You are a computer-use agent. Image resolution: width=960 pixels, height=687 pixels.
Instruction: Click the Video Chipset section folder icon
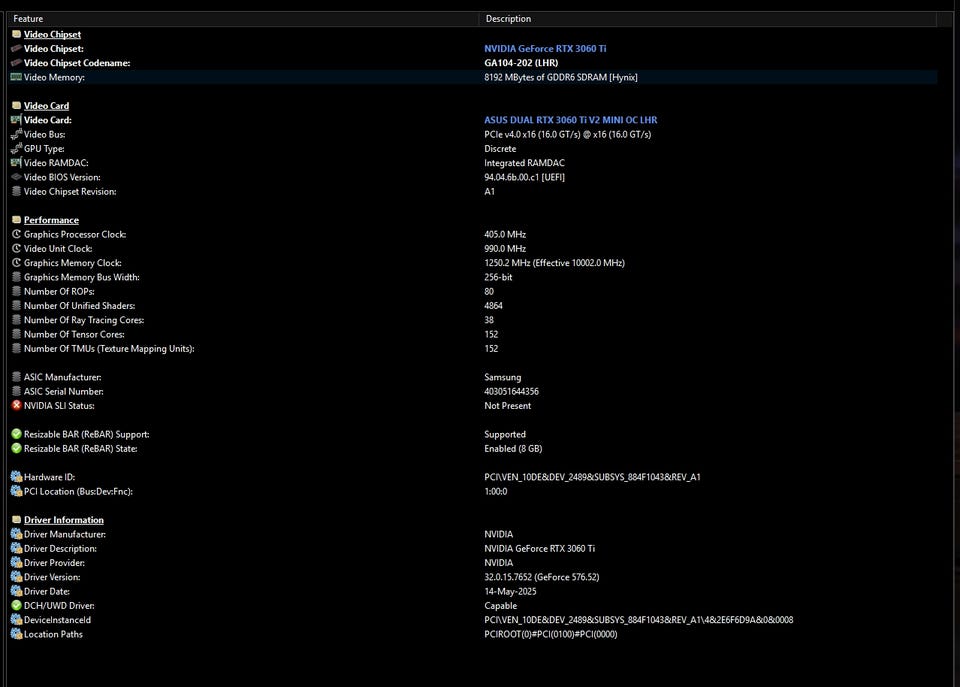coord(17,34)
